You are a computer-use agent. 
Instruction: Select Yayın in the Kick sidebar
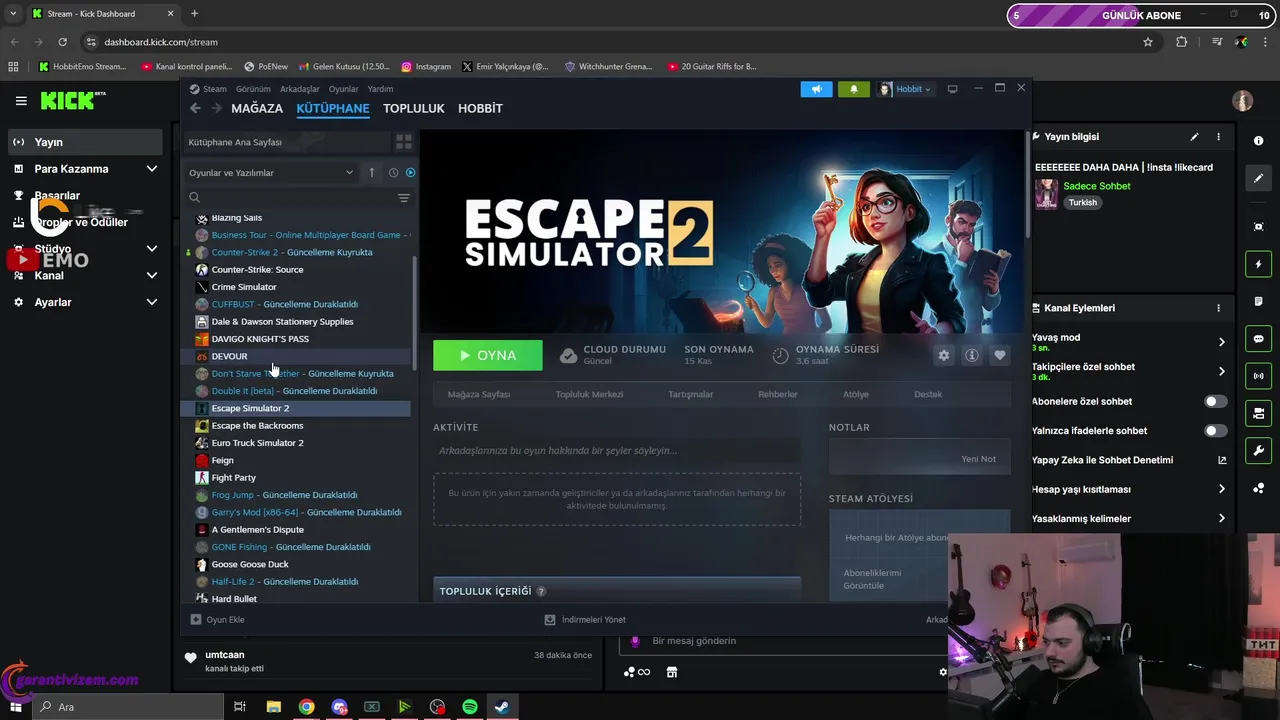click(x=86, y=142)
